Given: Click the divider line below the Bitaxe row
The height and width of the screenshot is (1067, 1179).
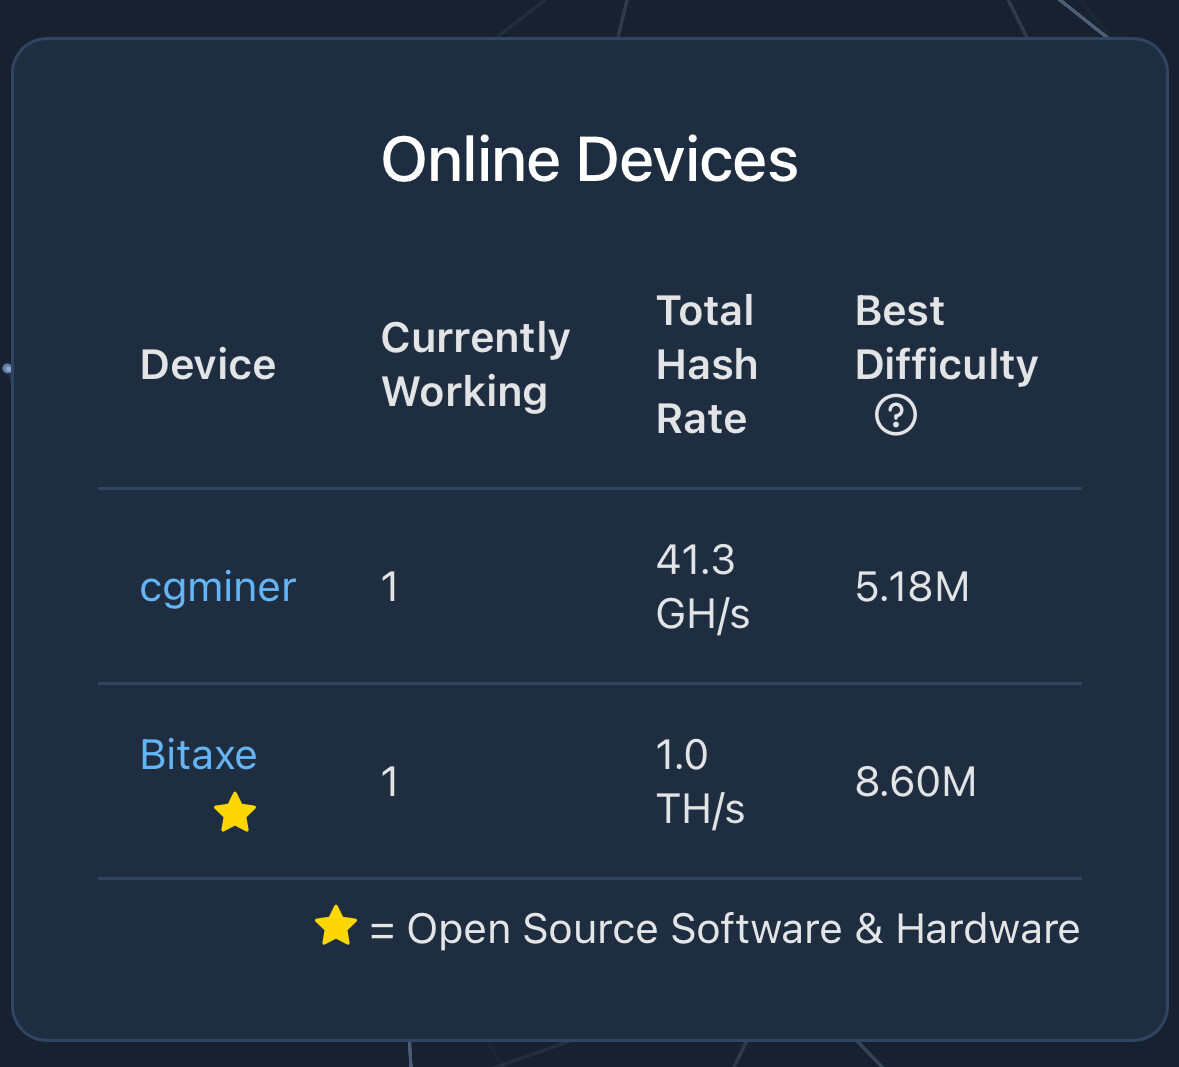Looking at the screenshot, I should coord(589,878).
